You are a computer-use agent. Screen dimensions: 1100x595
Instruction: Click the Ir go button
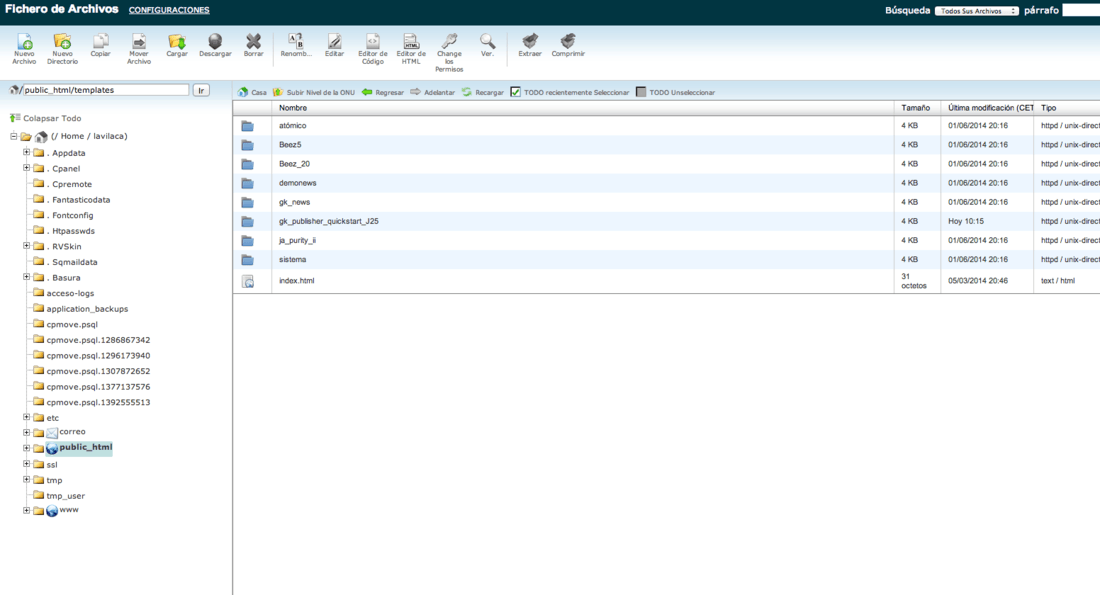201,90
